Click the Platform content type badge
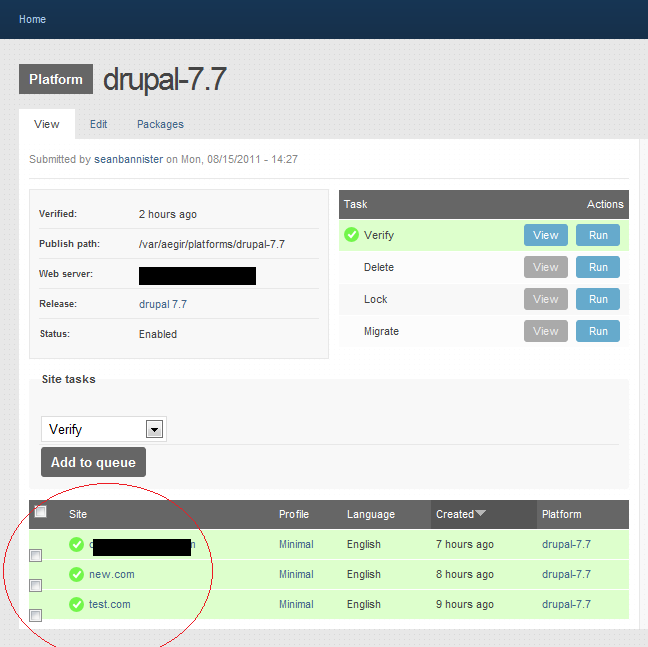Image resolution: width=648 pixels, height=647 pixels. coord(56,79)
